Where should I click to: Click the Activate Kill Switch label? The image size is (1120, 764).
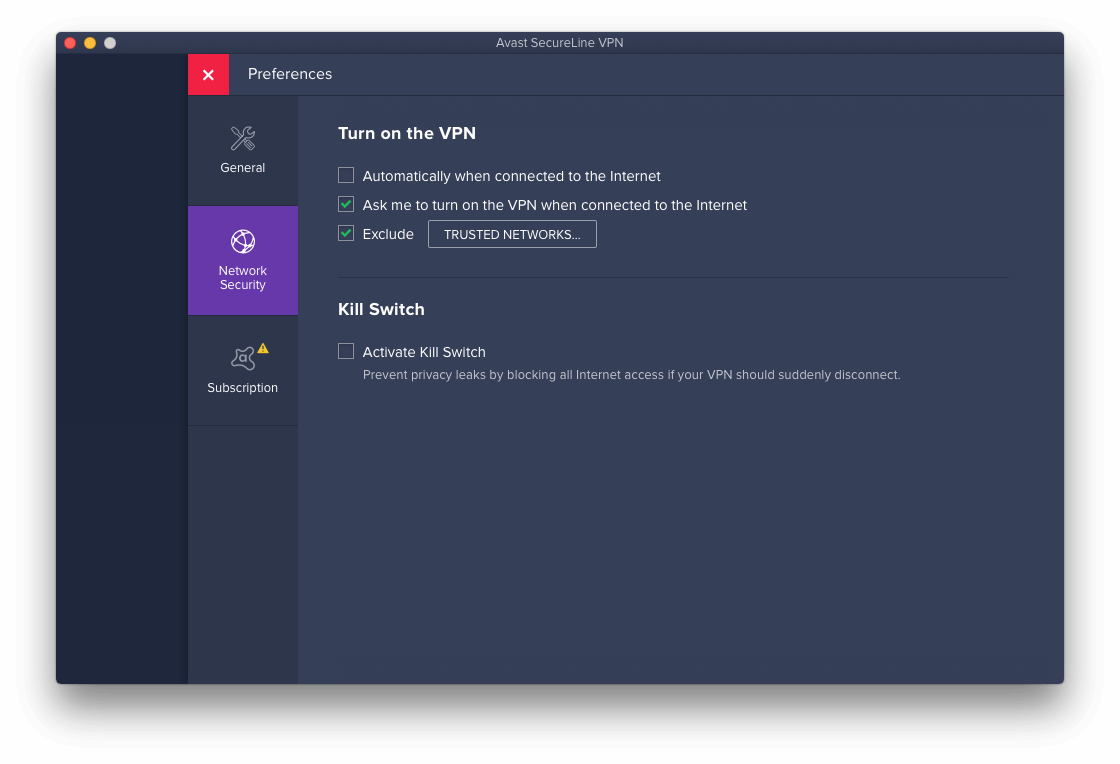click(424, 352)
